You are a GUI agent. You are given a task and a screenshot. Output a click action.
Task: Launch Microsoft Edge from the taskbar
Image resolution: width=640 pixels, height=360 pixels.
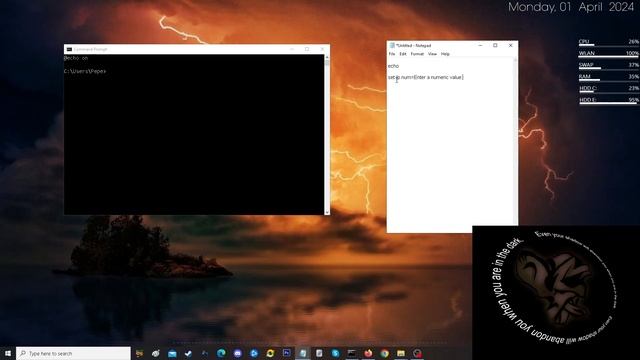coord(221,353)
